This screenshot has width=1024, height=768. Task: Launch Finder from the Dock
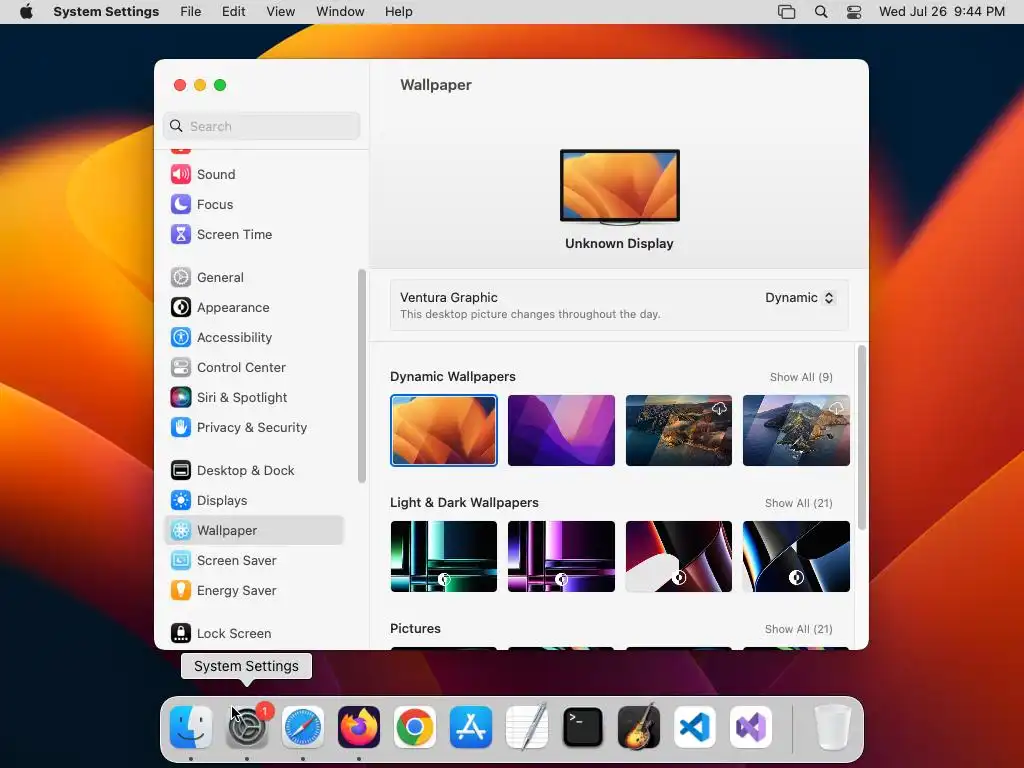click(191, 727)
